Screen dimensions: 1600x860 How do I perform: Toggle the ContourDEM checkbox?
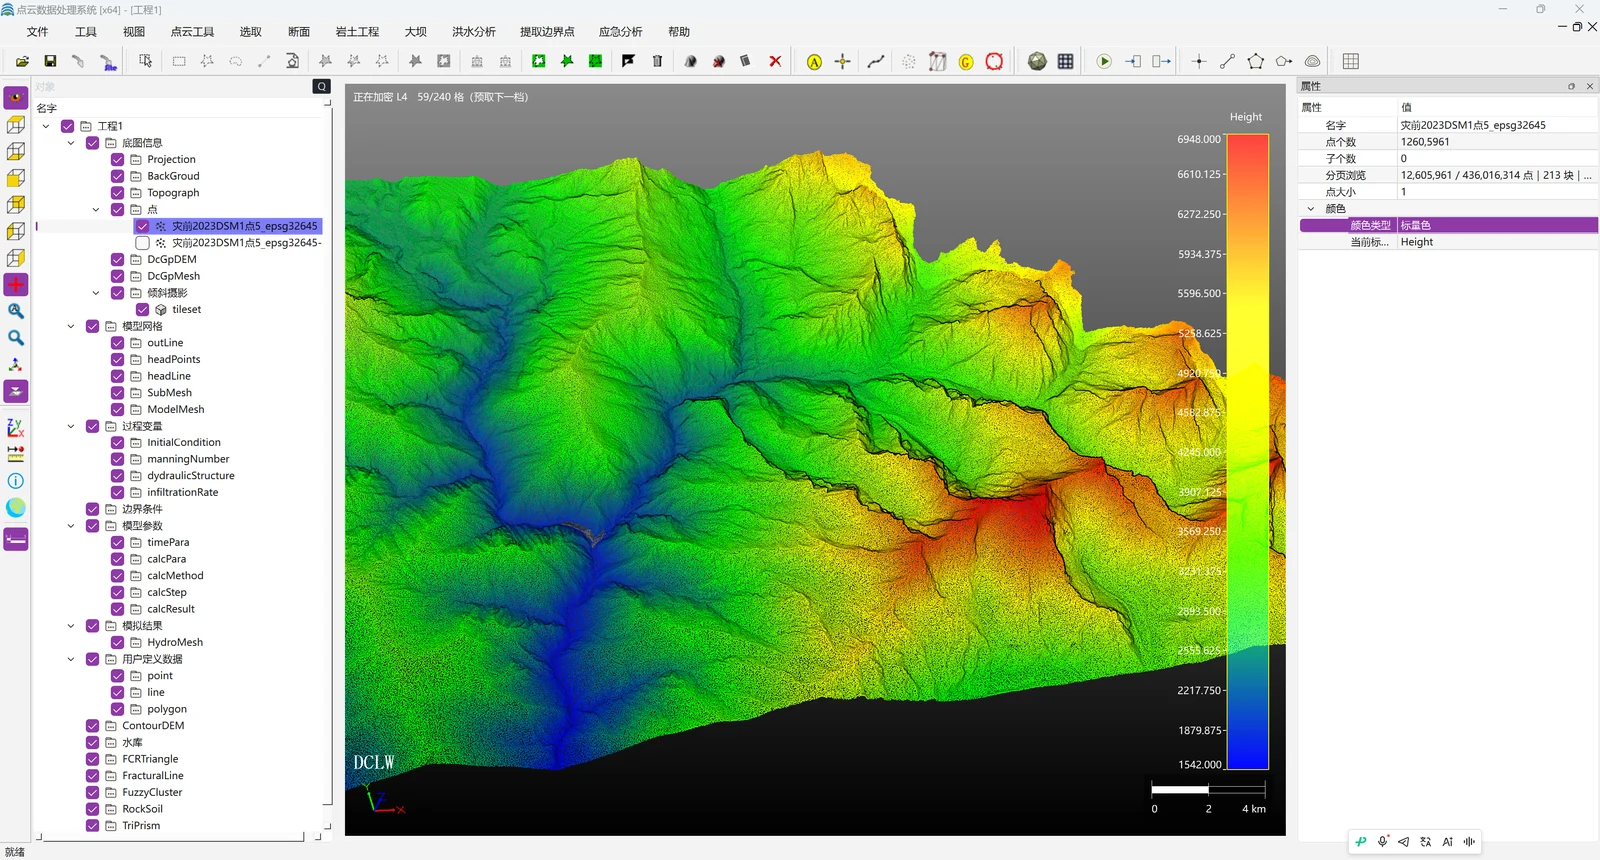tap(92, 726)
